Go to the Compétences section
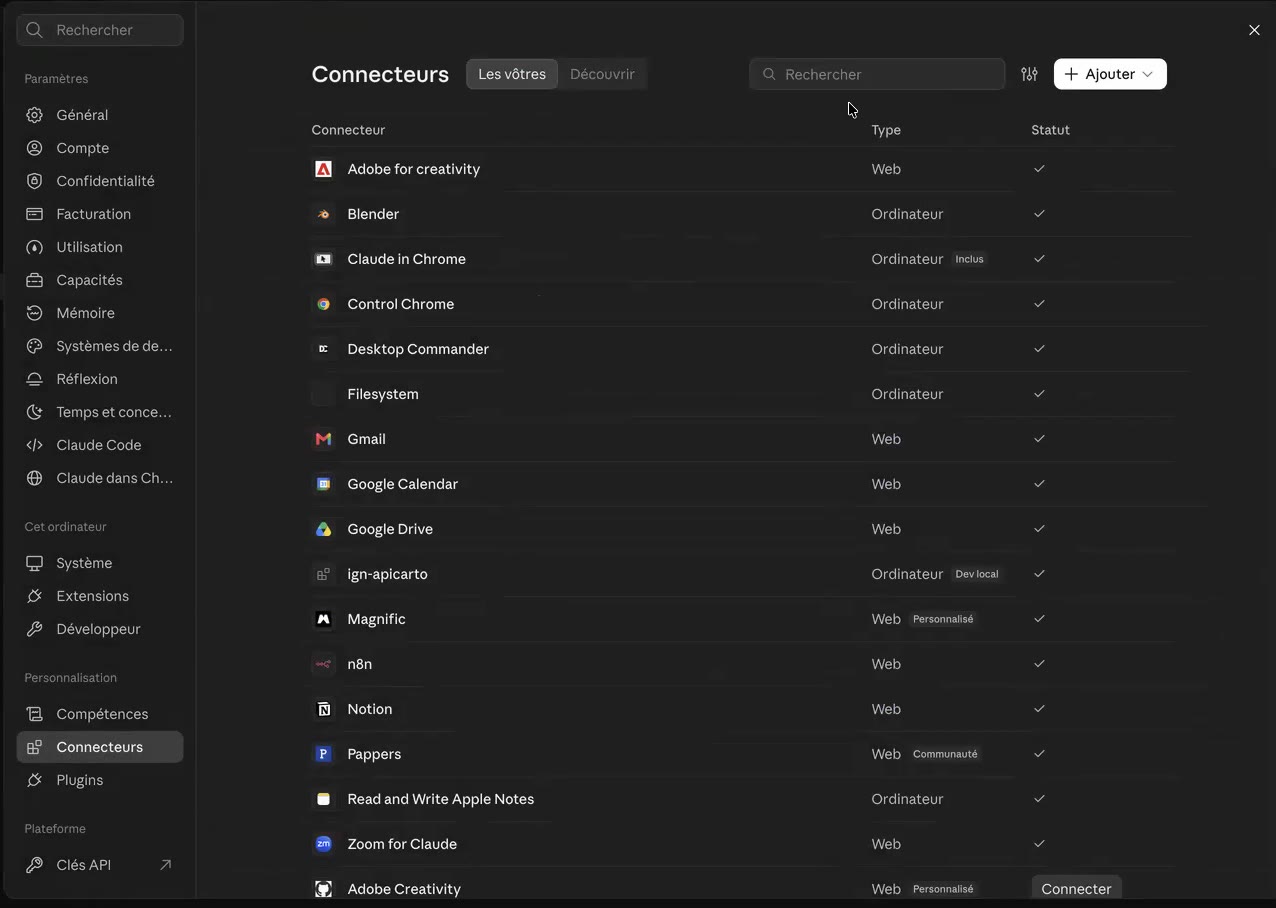 (100, 714)
